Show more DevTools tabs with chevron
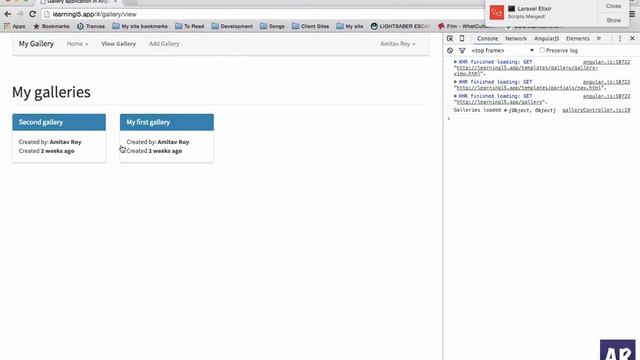Image resolution: width=640 pixels, height=360 pixels. [599, 38]
